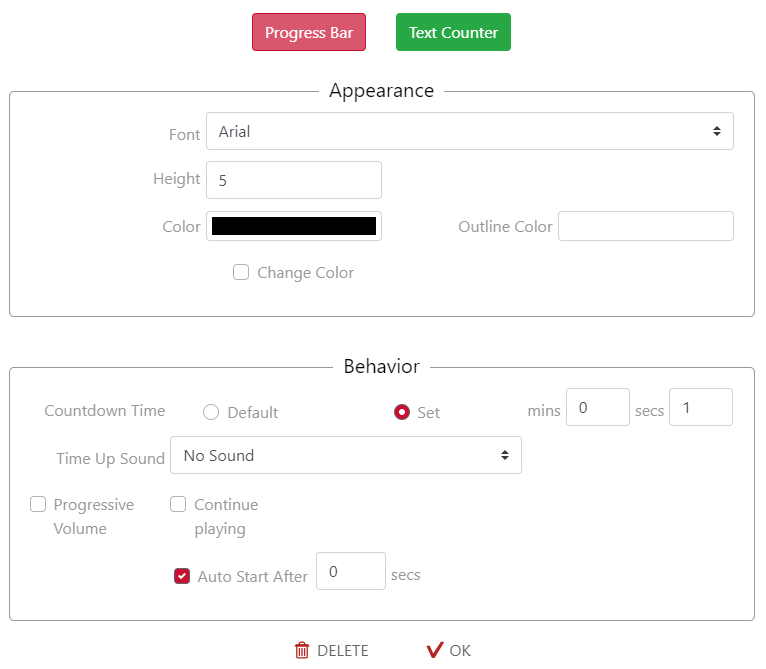
Task: Select the Default countdown time radio
Action: coord(211,412)
